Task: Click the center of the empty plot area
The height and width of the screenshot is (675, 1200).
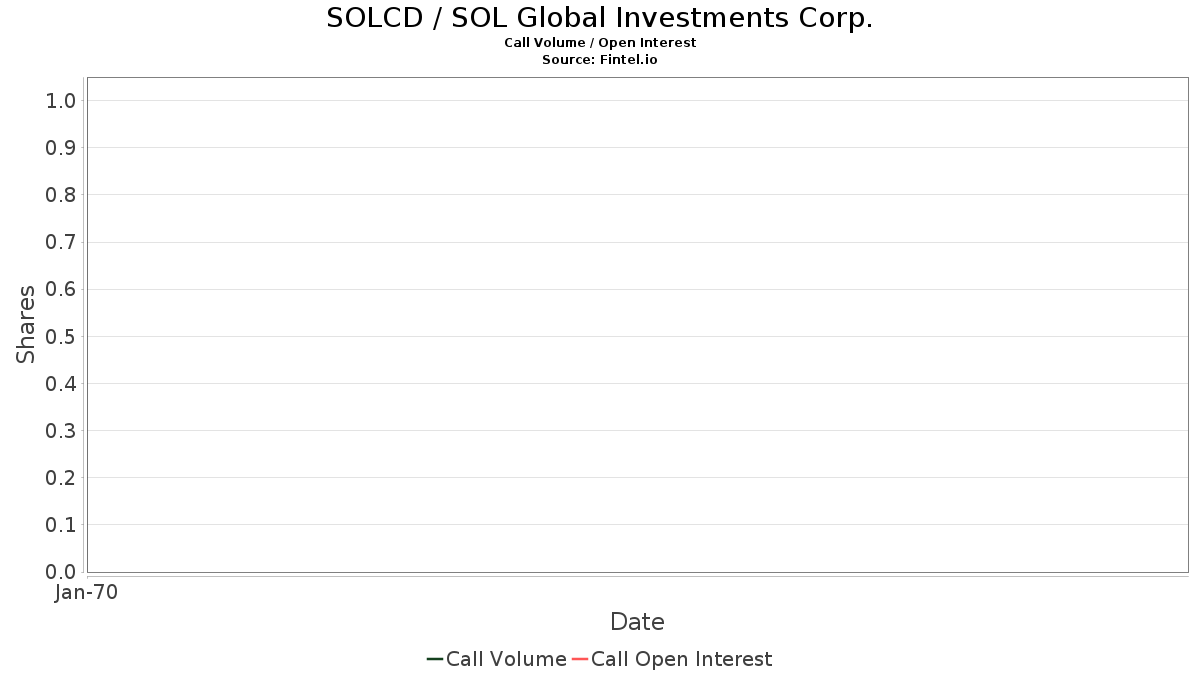Action: point(637,325)
